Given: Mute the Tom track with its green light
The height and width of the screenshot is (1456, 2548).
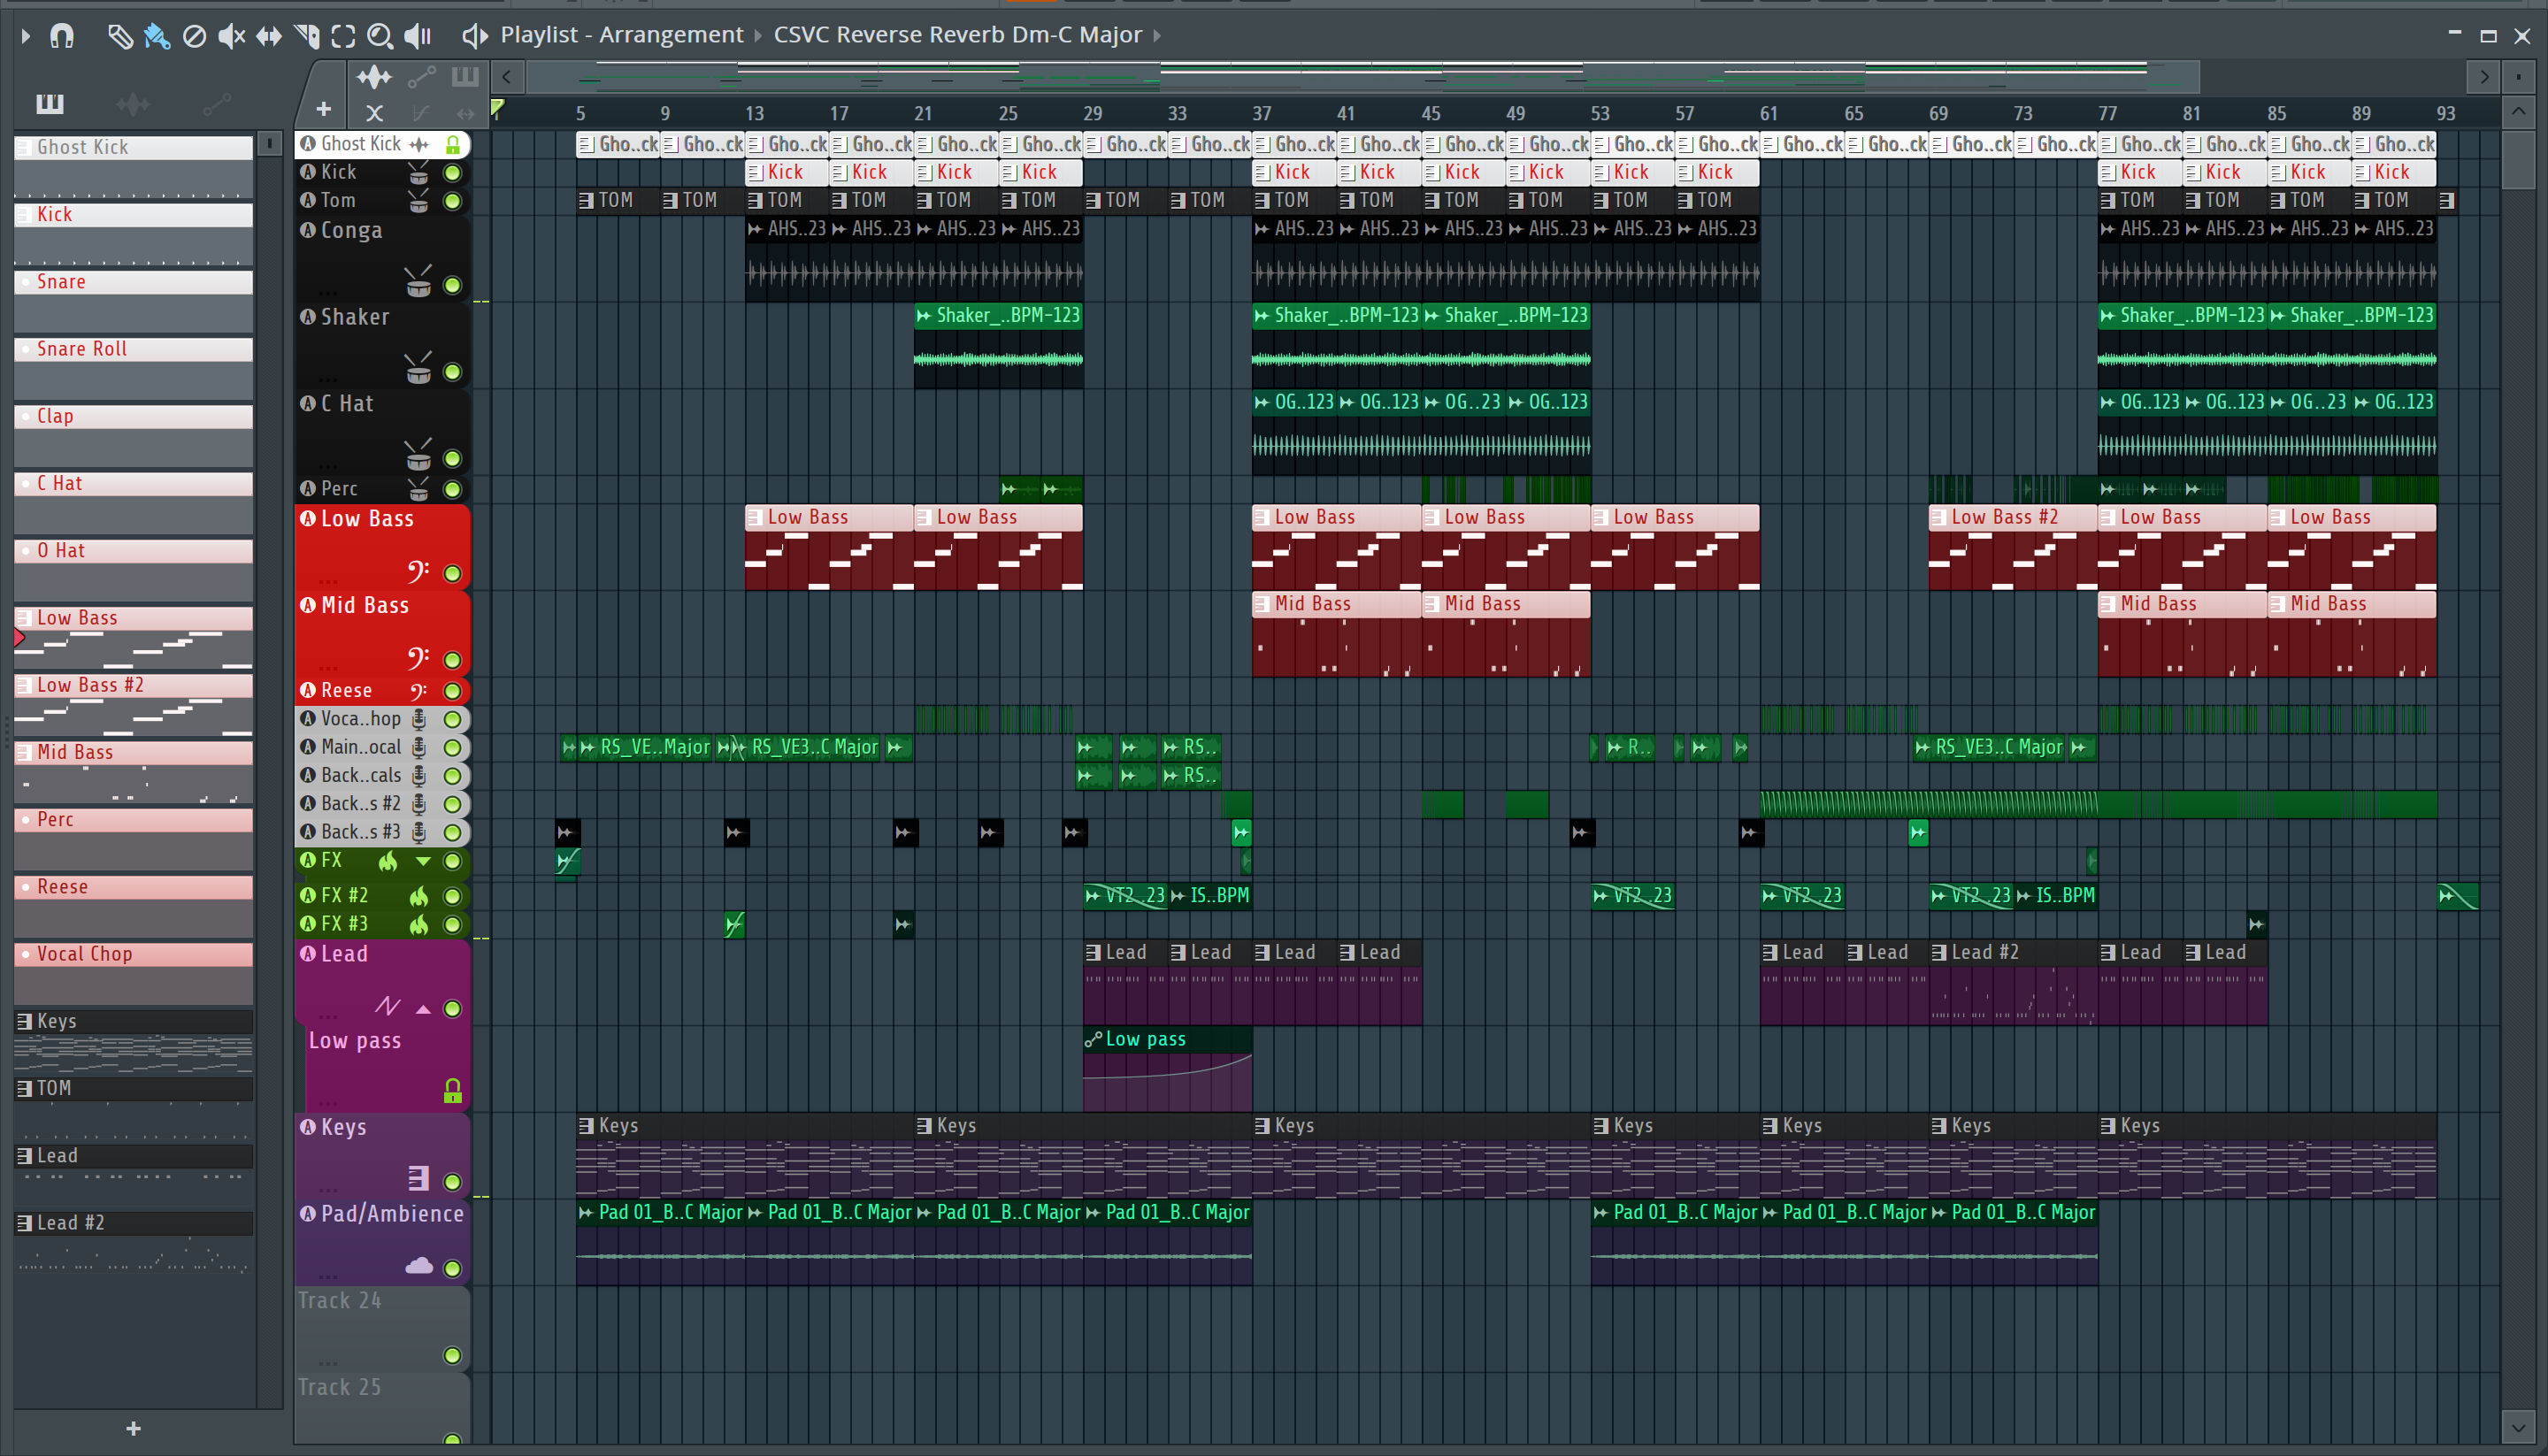Looking at the screenshot, I should tap(452, 201).
